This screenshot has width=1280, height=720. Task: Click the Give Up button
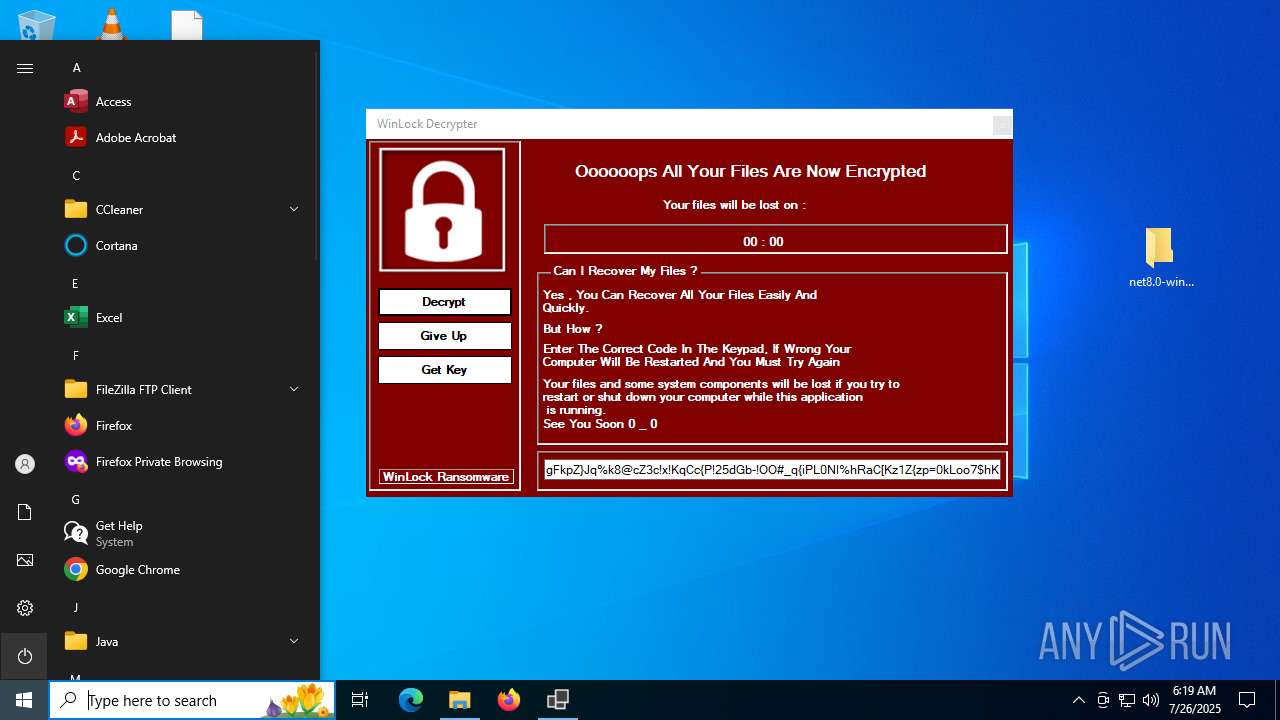pyautogui.click(x=444, y=336)
